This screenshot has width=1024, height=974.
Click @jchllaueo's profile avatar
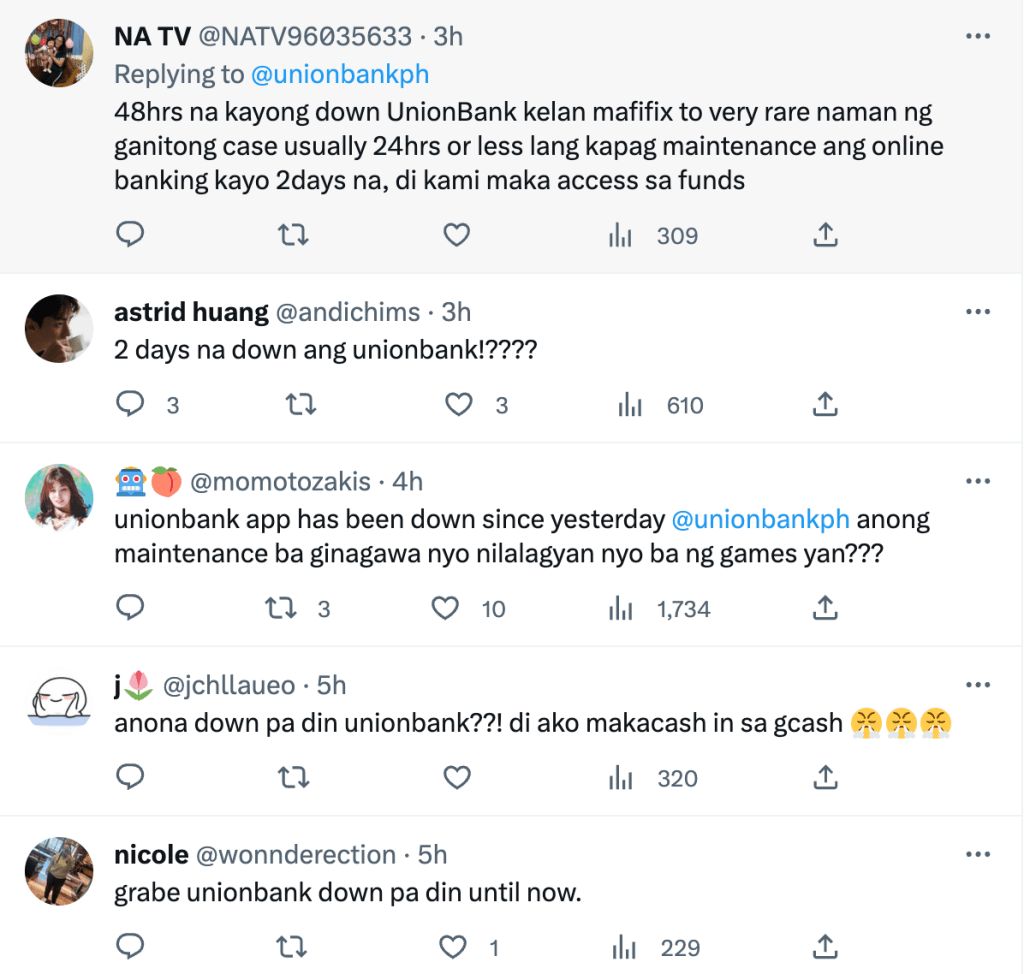[59, 700]
